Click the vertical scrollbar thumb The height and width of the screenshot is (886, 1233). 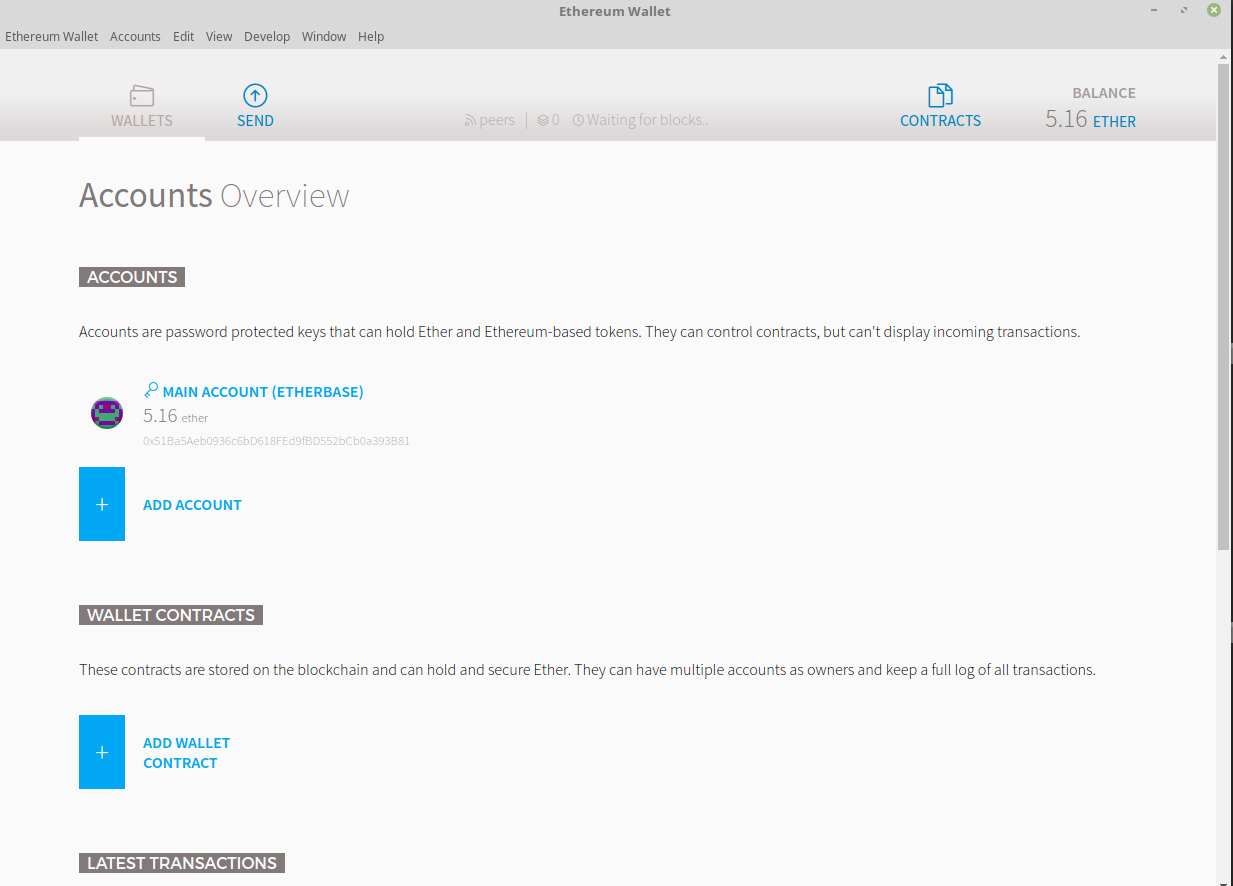(x=1223, y=305)
